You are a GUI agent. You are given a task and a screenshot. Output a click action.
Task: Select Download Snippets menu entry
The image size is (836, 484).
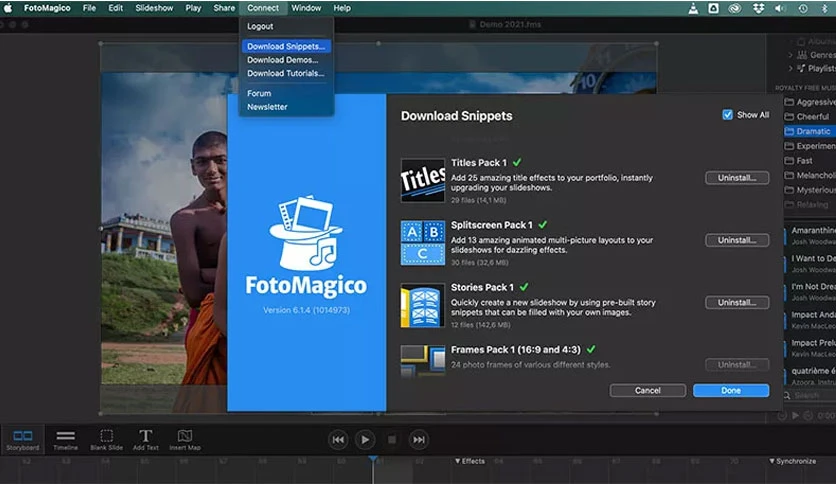pyautogui.click(x=286, y=46)
